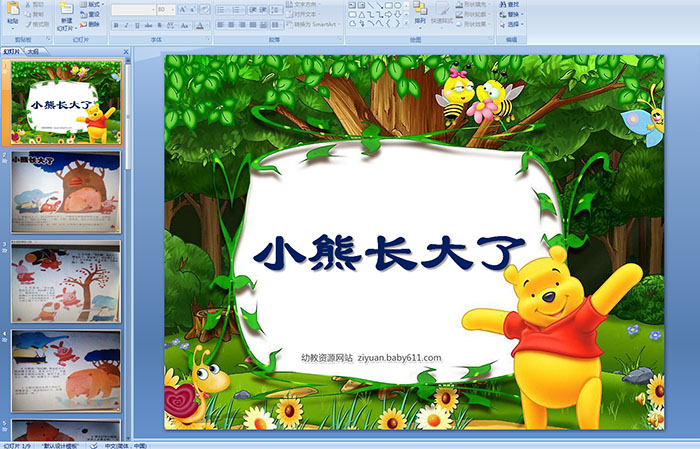This screenshot has height=449, width=700.
Task: Select the slide 1 thumbnail
Action: coord(66,103)
